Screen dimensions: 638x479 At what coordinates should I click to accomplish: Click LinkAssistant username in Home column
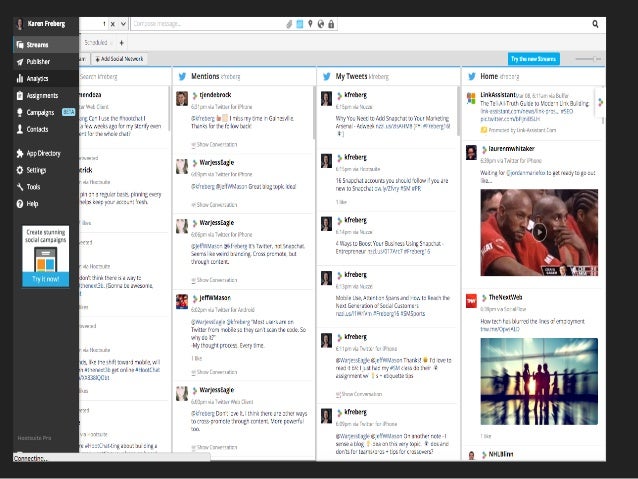tap(498, 95)
